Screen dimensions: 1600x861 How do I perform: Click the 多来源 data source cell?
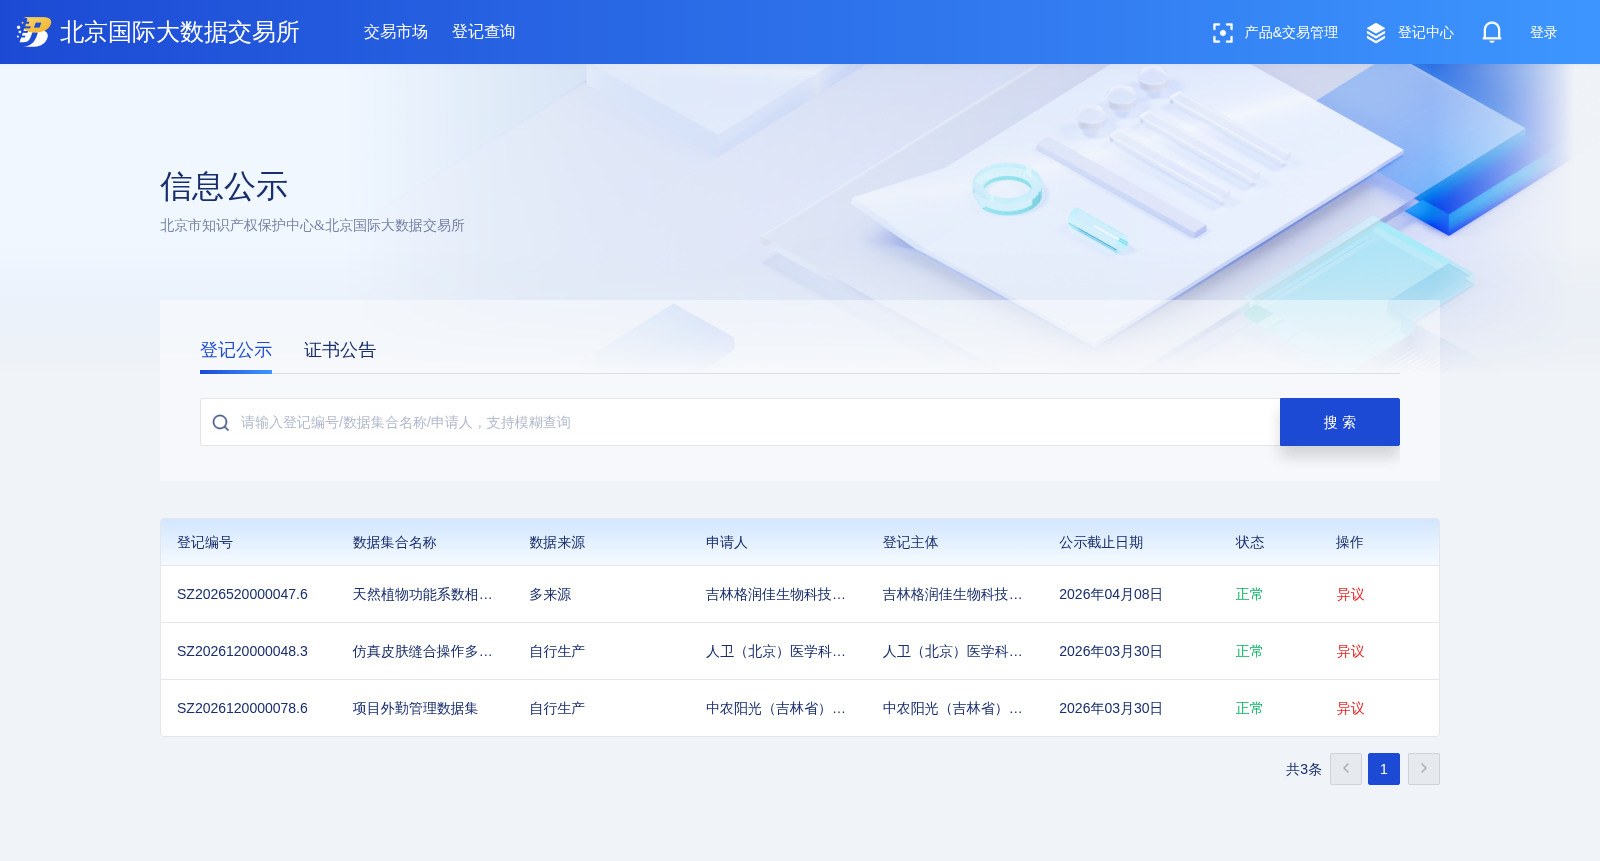tap(550, 594)
